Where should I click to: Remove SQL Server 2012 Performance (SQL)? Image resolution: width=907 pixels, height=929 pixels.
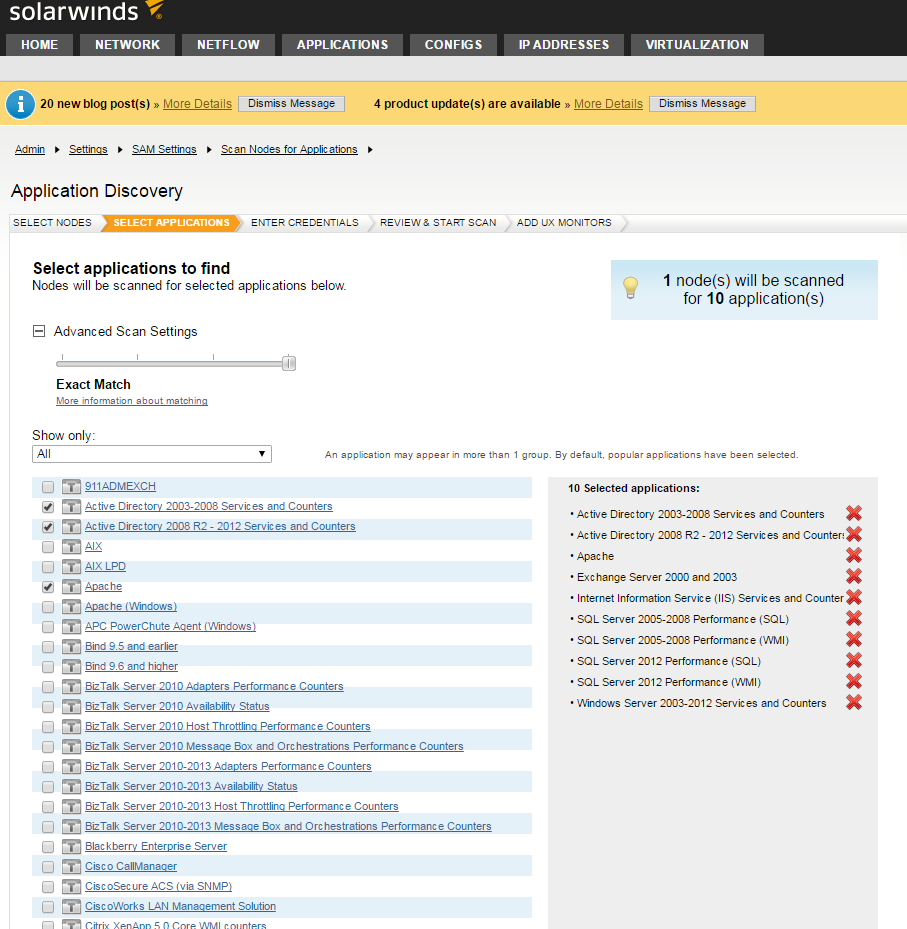click(x=854, y=661)
